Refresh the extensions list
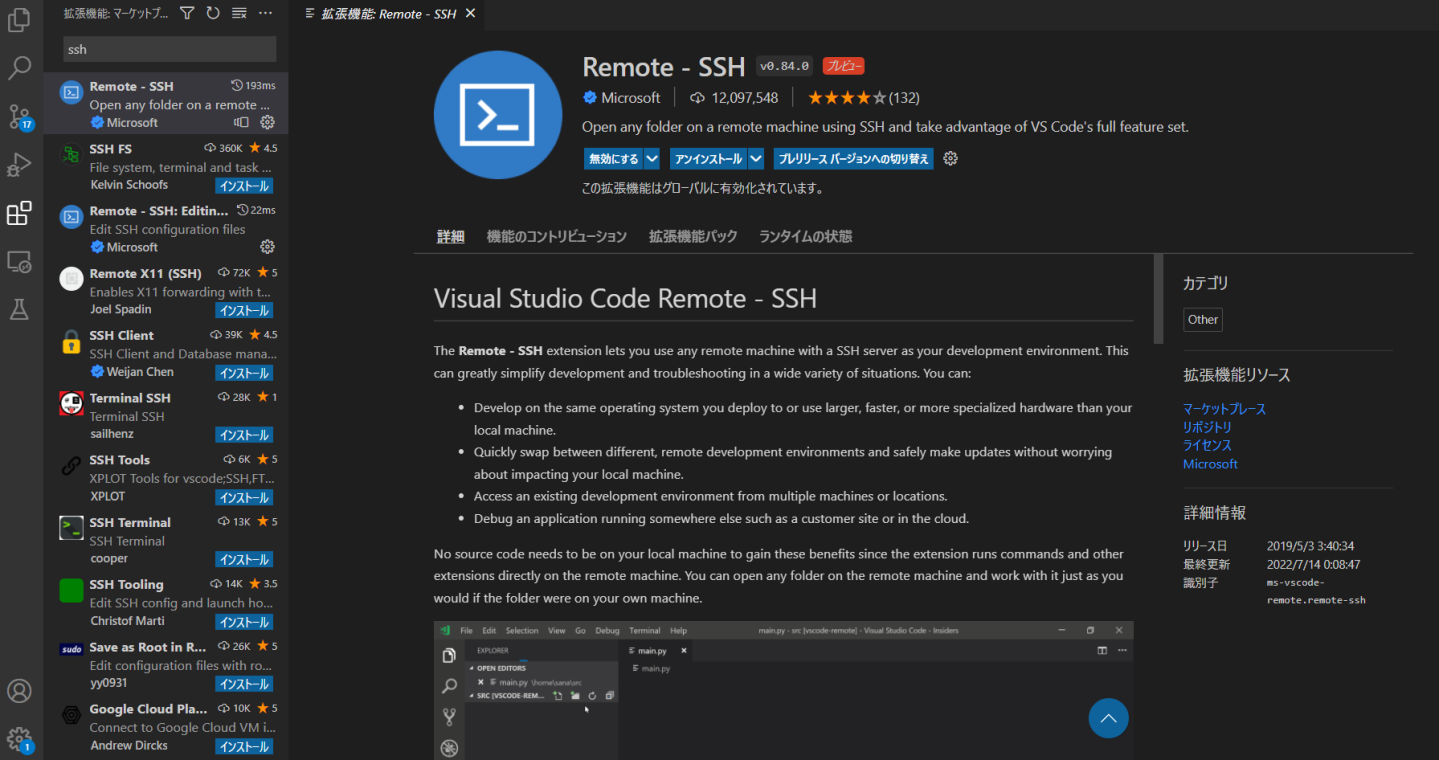The image size is (1439, 760). [x=213, y=13]
